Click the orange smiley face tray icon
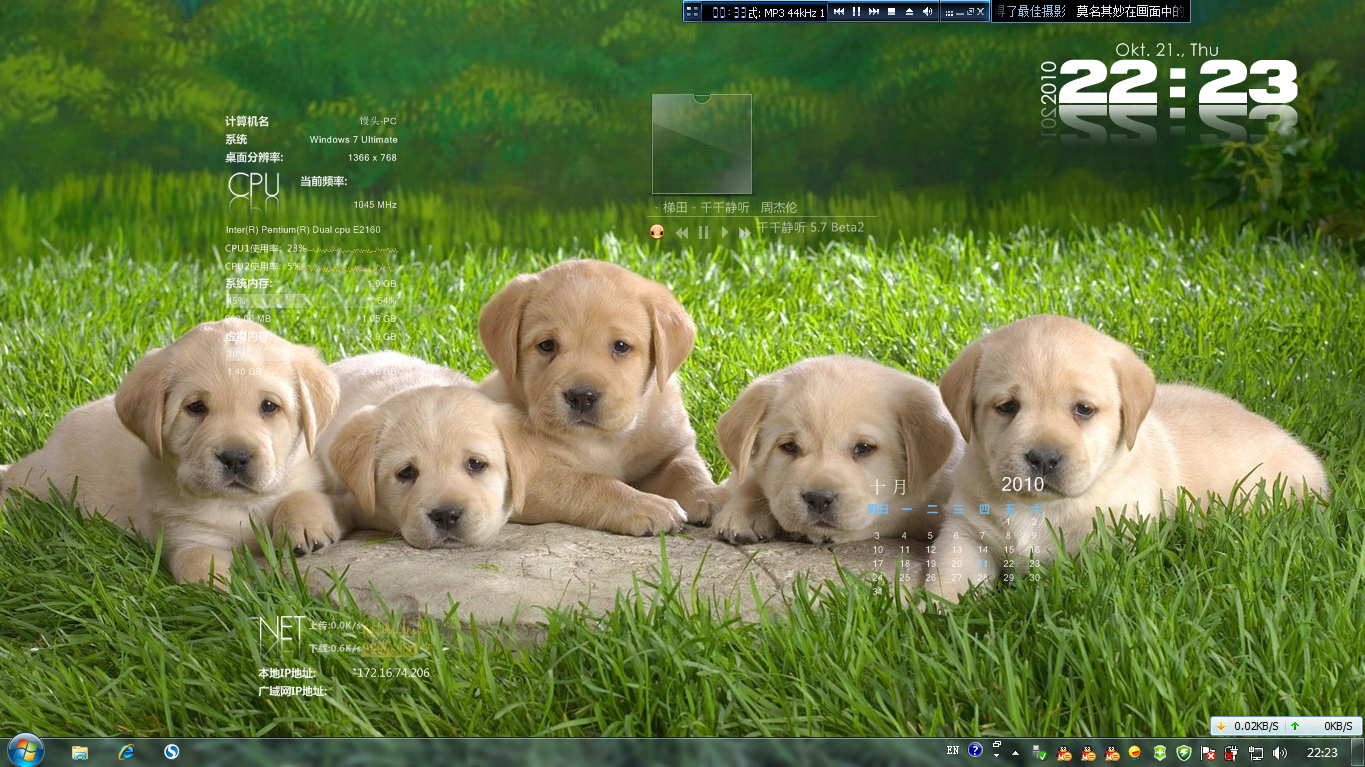1365x767 pixels. pos(1135,753)
